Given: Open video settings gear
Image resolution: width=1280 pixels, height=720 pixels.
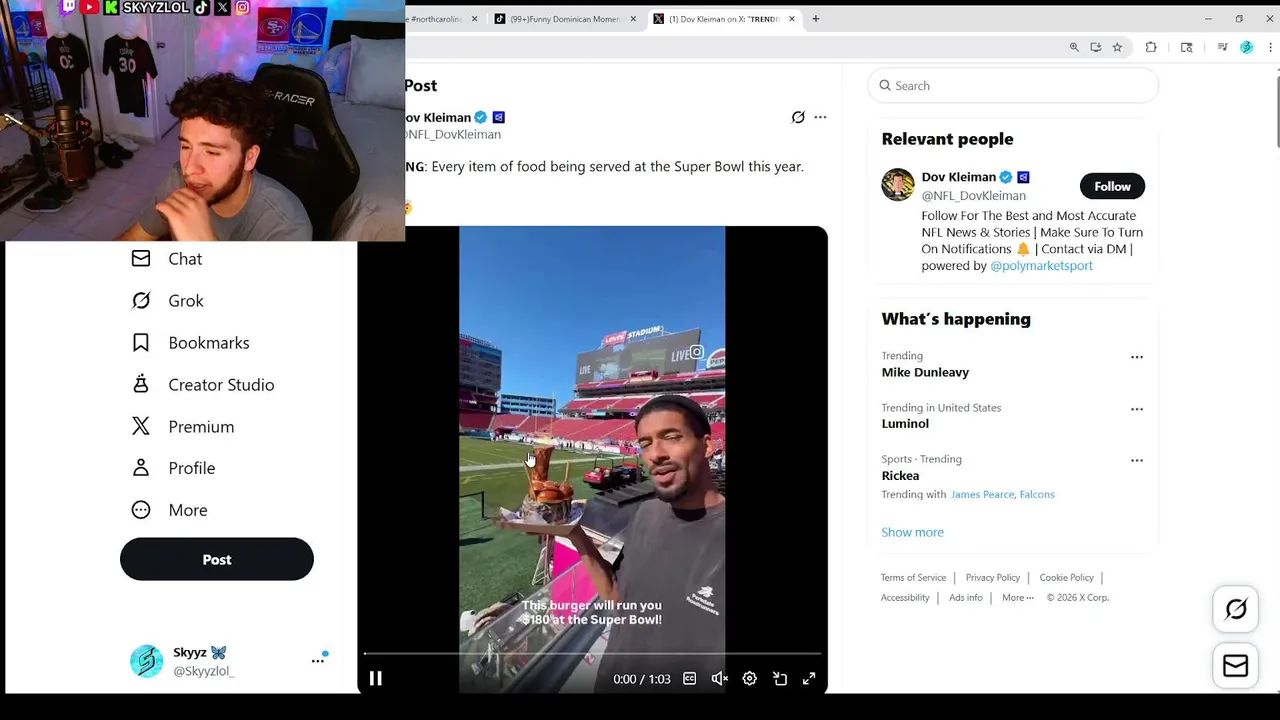Looking at the screenshot, I should (x=749, y=679).
